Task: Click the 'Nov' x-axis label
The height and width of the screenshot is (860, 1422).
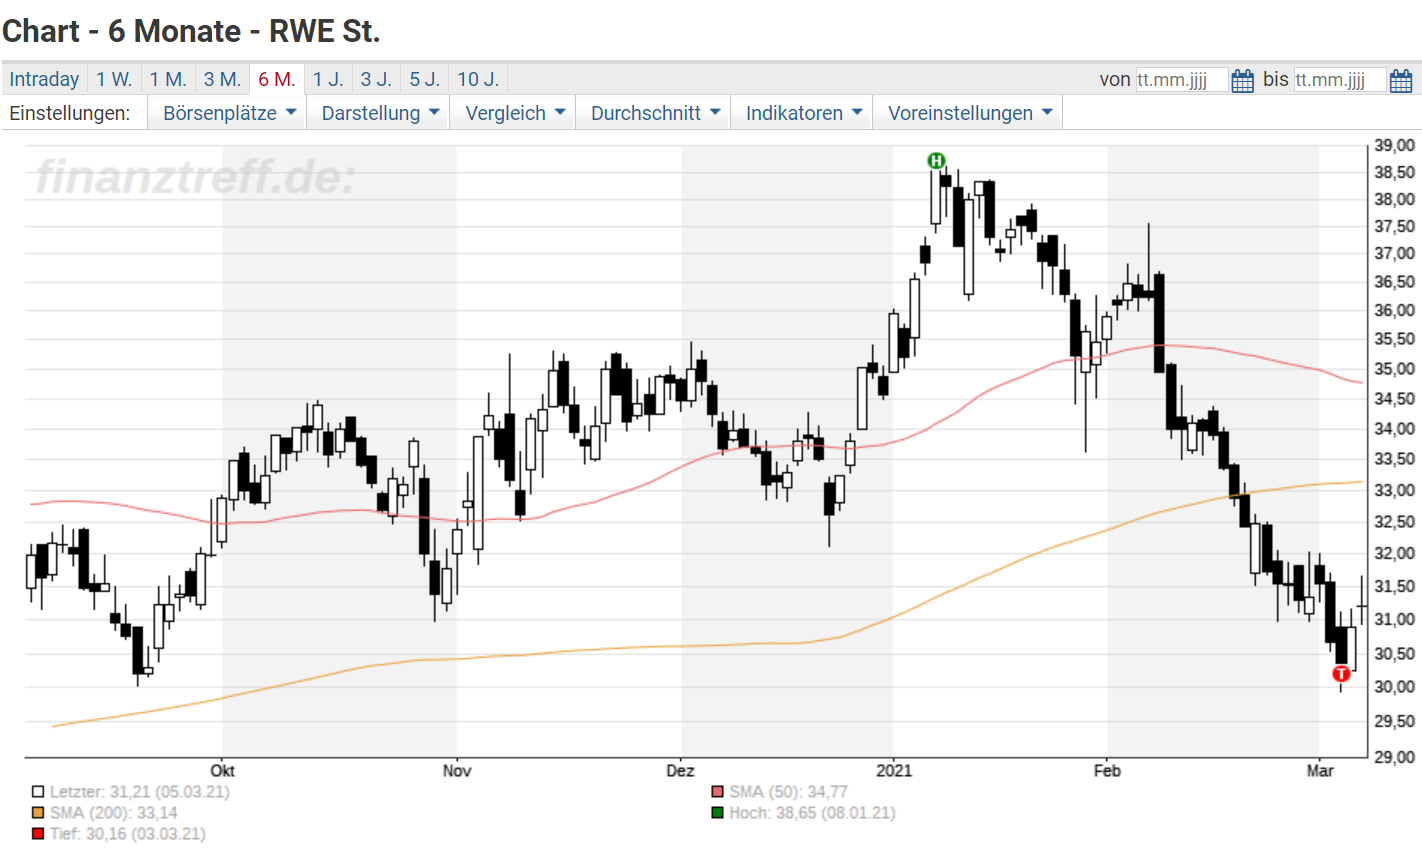Action: 457,770
